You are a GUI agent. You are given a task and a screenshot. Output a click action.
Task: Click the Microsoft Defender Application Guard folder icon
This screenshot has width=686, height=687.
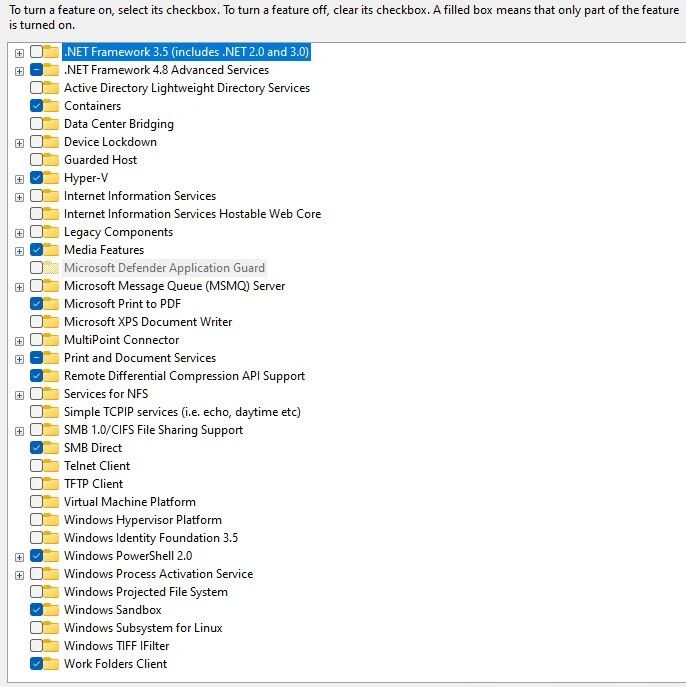point(51,267)
